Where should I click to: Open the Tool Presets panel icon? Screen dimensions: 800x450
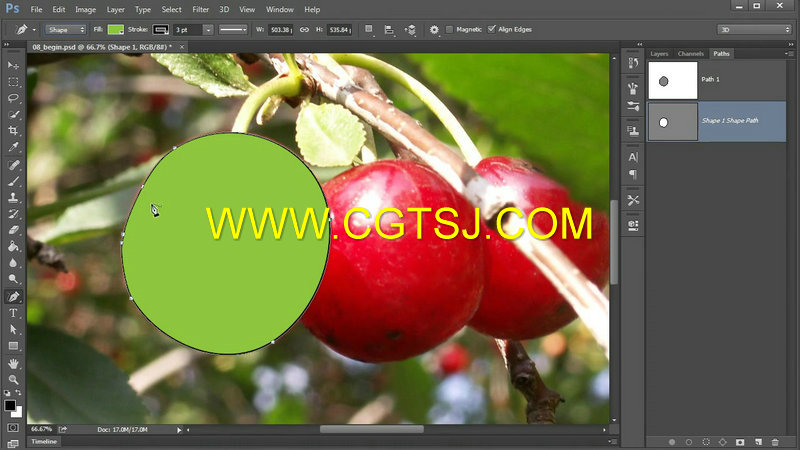click(x=633, y=200)
